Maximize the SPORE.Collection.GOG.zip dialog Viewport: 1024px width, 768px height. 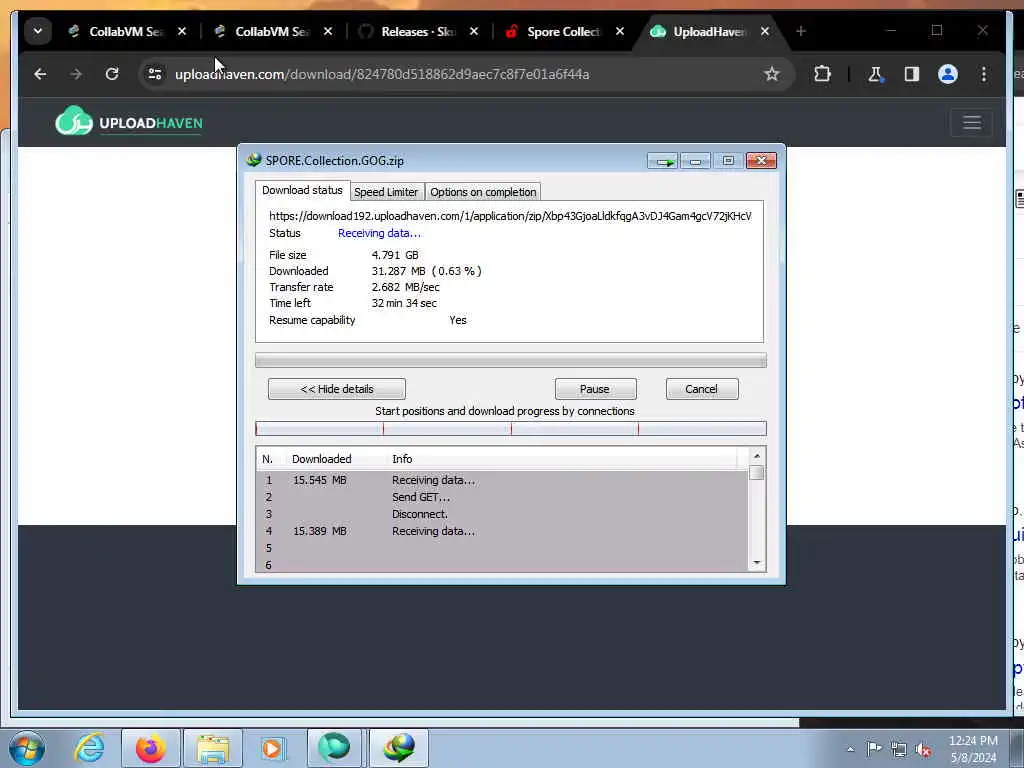pos(728,161)
